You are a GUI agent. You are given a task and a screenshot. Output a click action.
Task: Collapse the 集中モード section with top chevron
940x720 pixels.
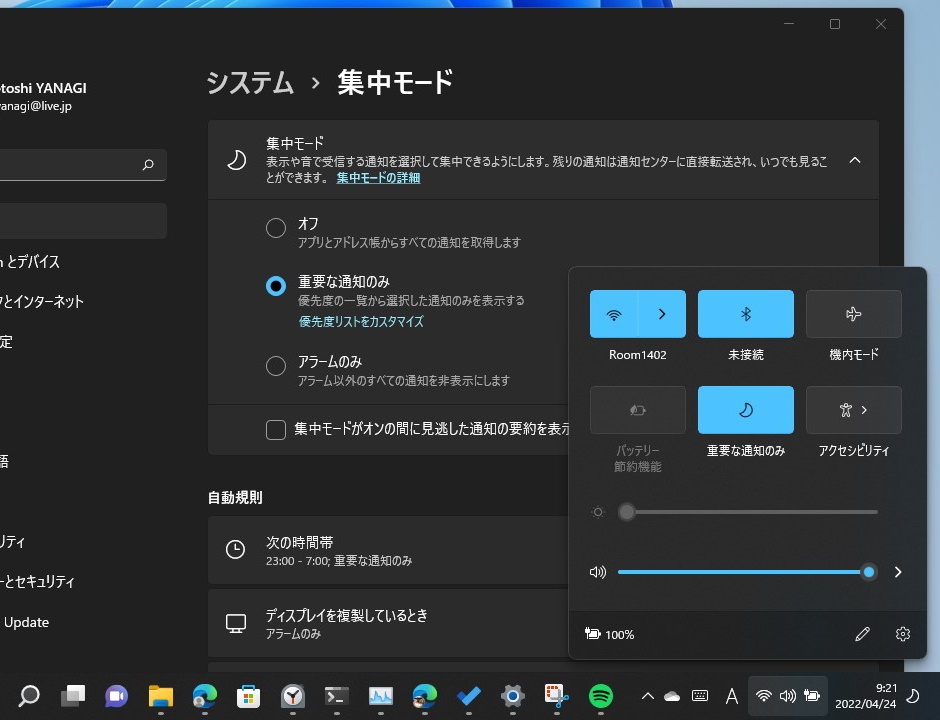(854, 159)
